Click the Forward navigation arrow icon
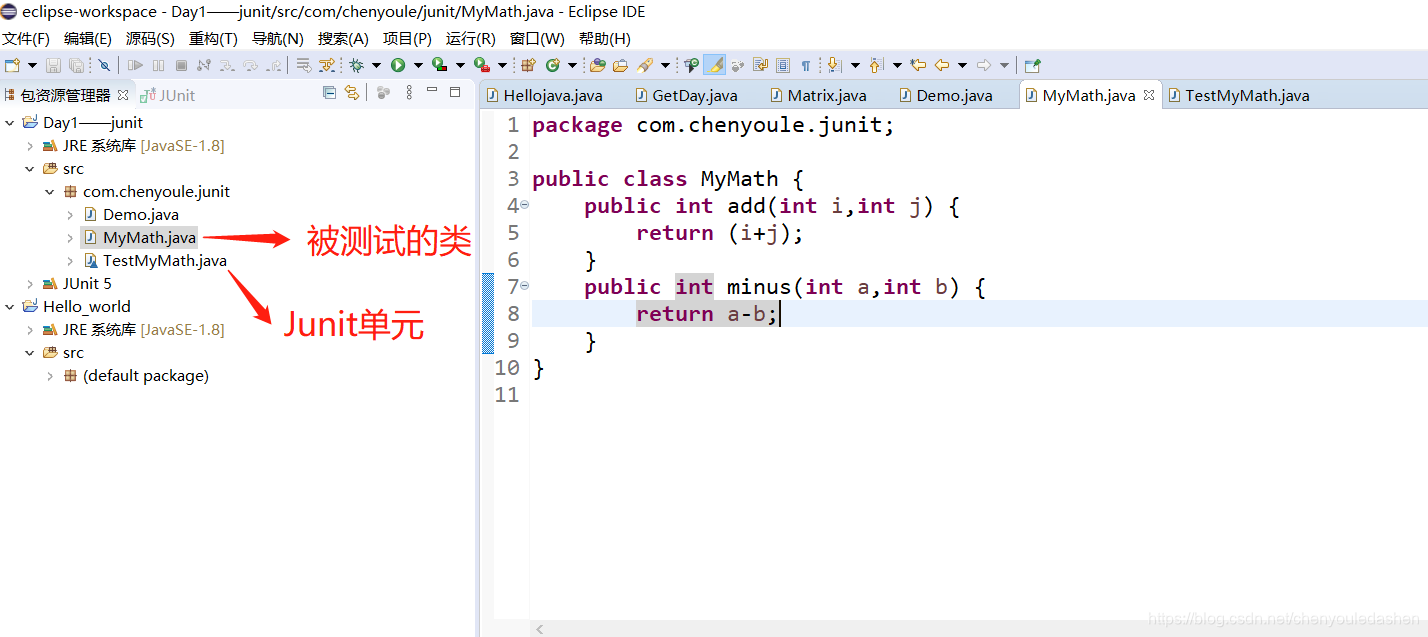This screenshot has width=1428, height=637. [x=984, y=65]
